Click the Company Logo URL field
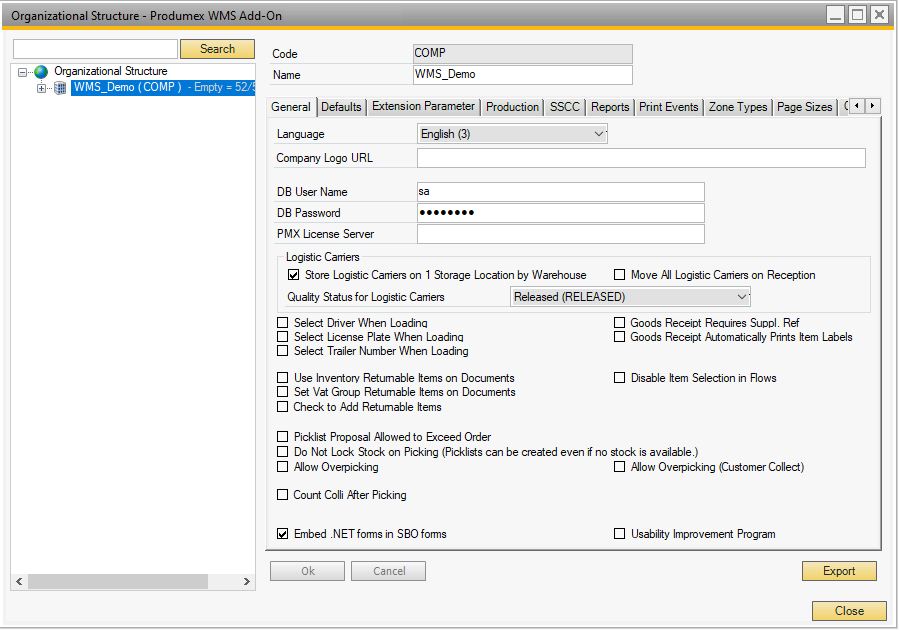 coord(640,158)
